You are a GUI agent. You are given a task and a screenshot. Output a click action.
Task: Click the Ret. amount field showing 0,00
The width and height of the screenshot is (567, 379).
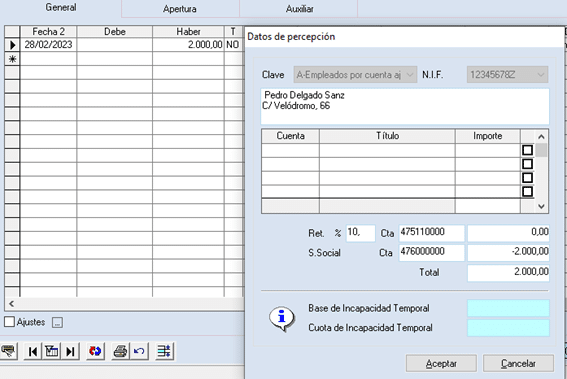tap(508, 233)
